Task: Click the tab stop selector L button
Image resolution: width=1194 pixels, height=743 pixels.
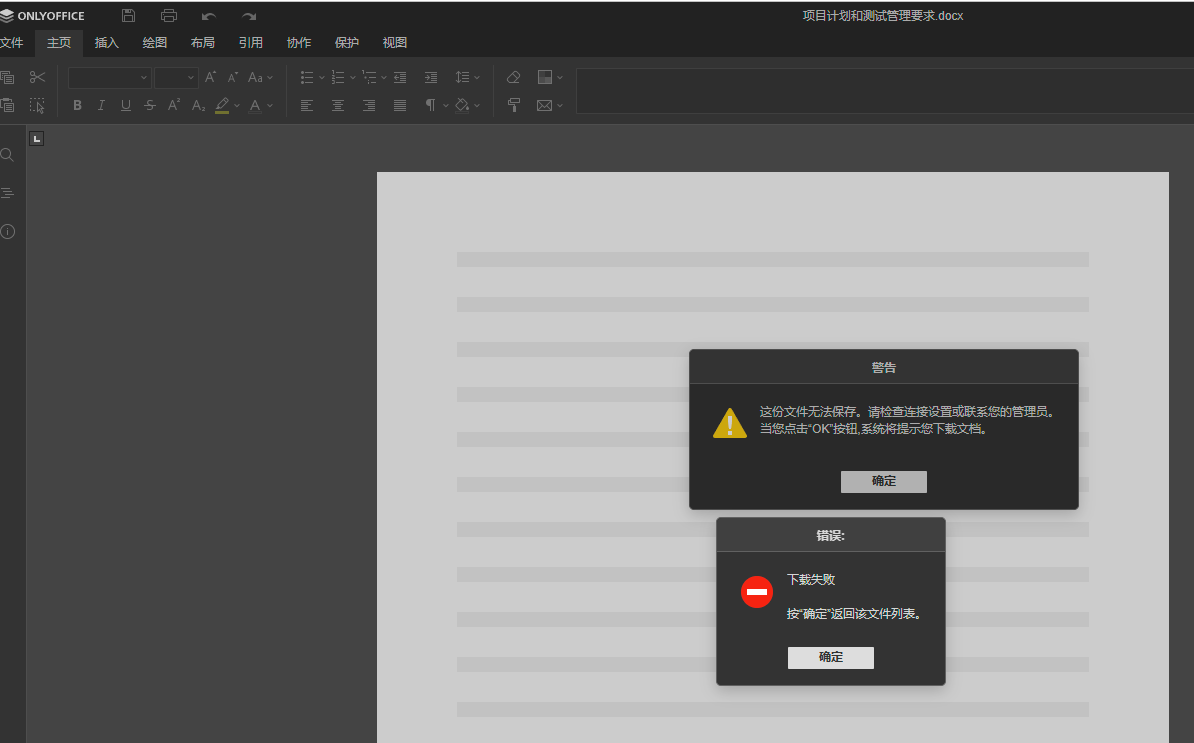Action: pyautogui.click(x=37, y=139)
